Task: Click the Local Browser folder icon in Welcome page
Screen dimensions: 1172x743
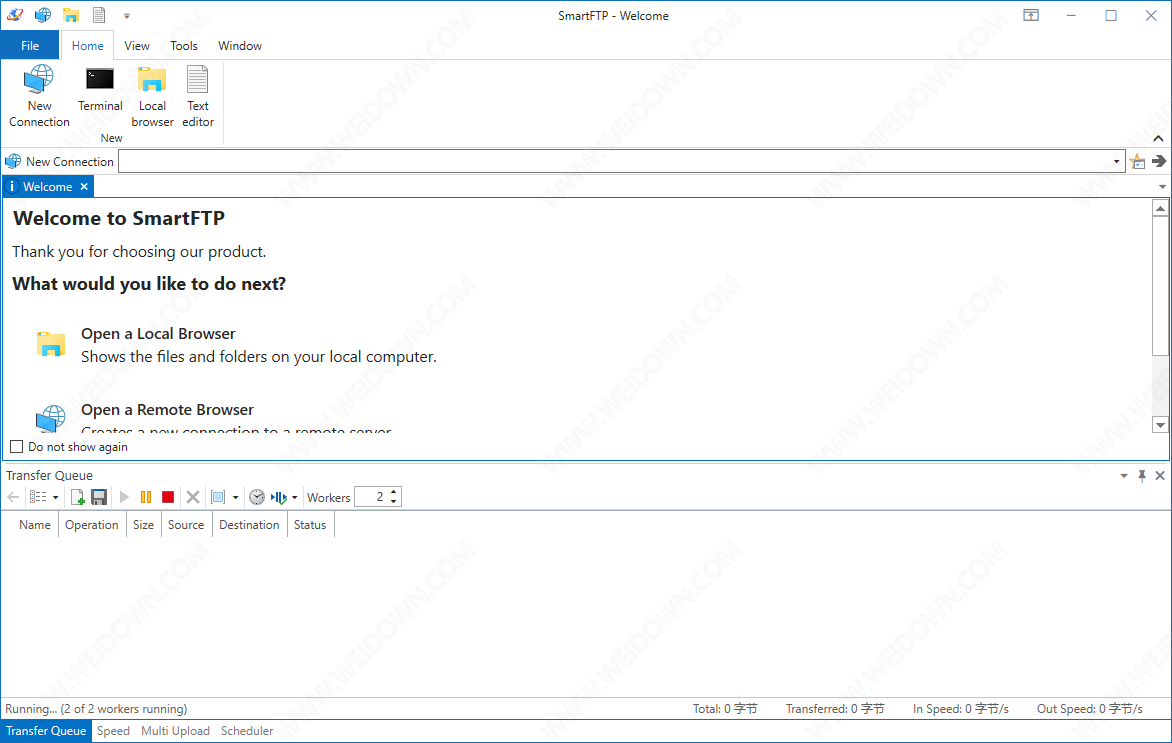Action: [51, 344]
